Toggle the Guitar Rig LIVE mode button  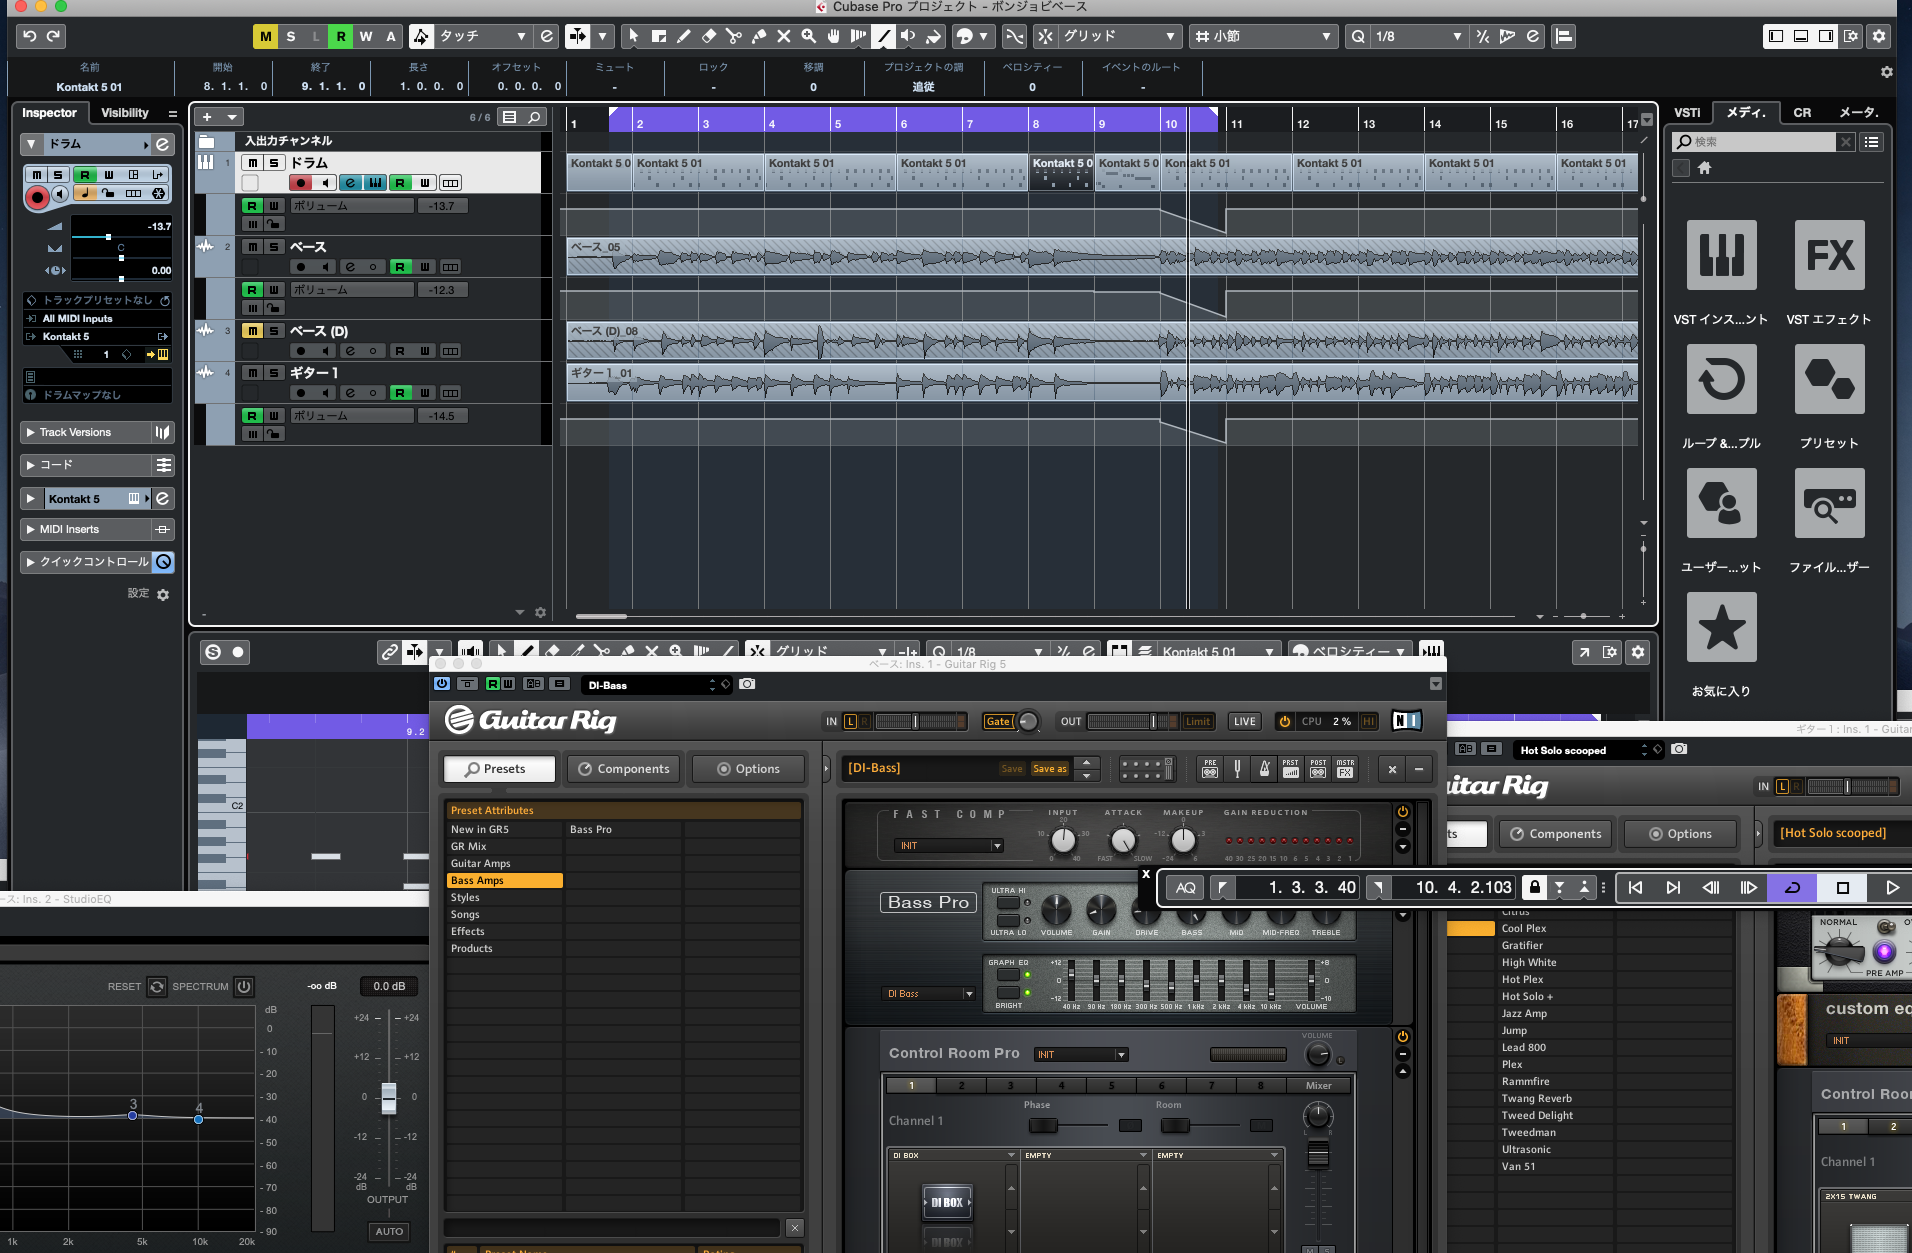1244,721
